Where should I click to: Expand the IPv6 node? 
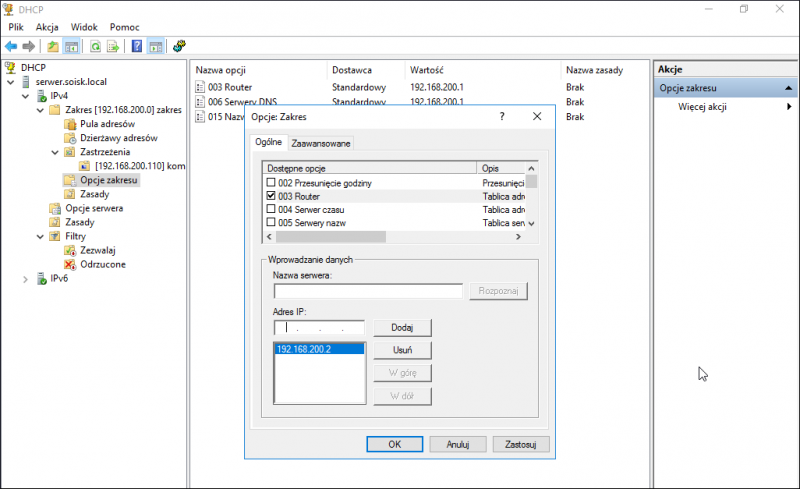pyautogui.click(x=25, y=278)
